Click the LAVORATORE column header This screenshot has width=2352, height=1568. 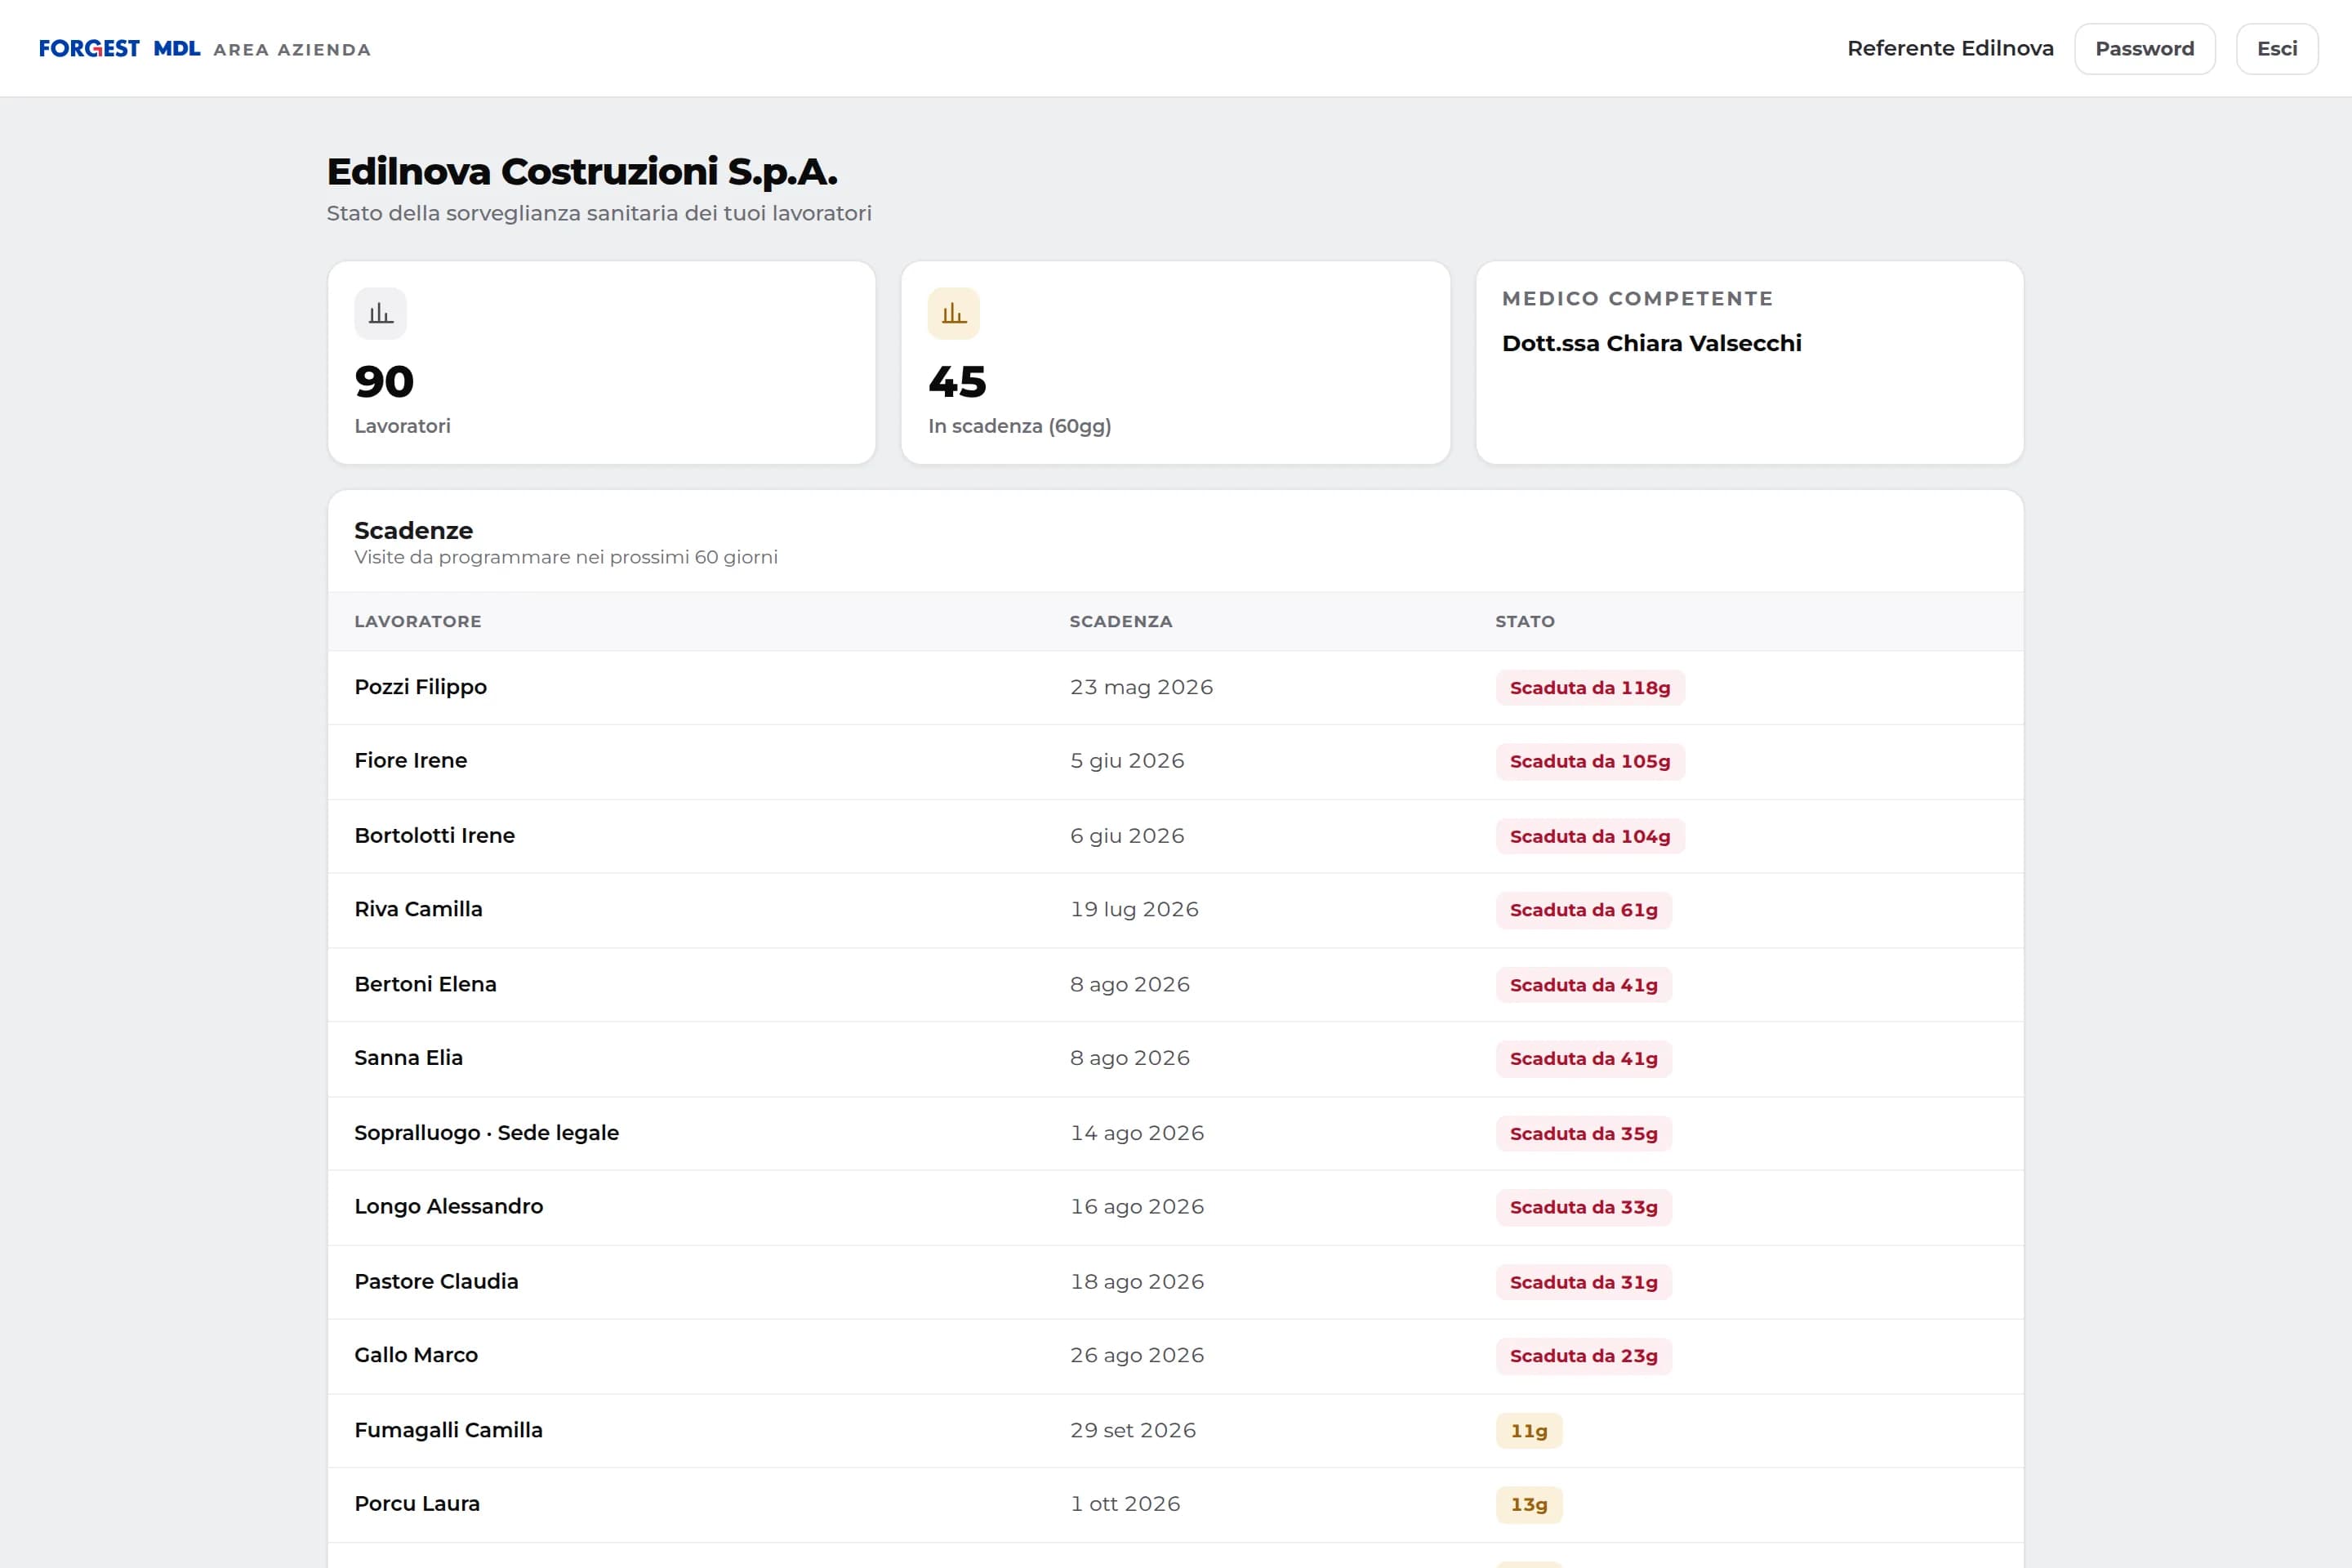pyautogui.click(x=418, y=621)
